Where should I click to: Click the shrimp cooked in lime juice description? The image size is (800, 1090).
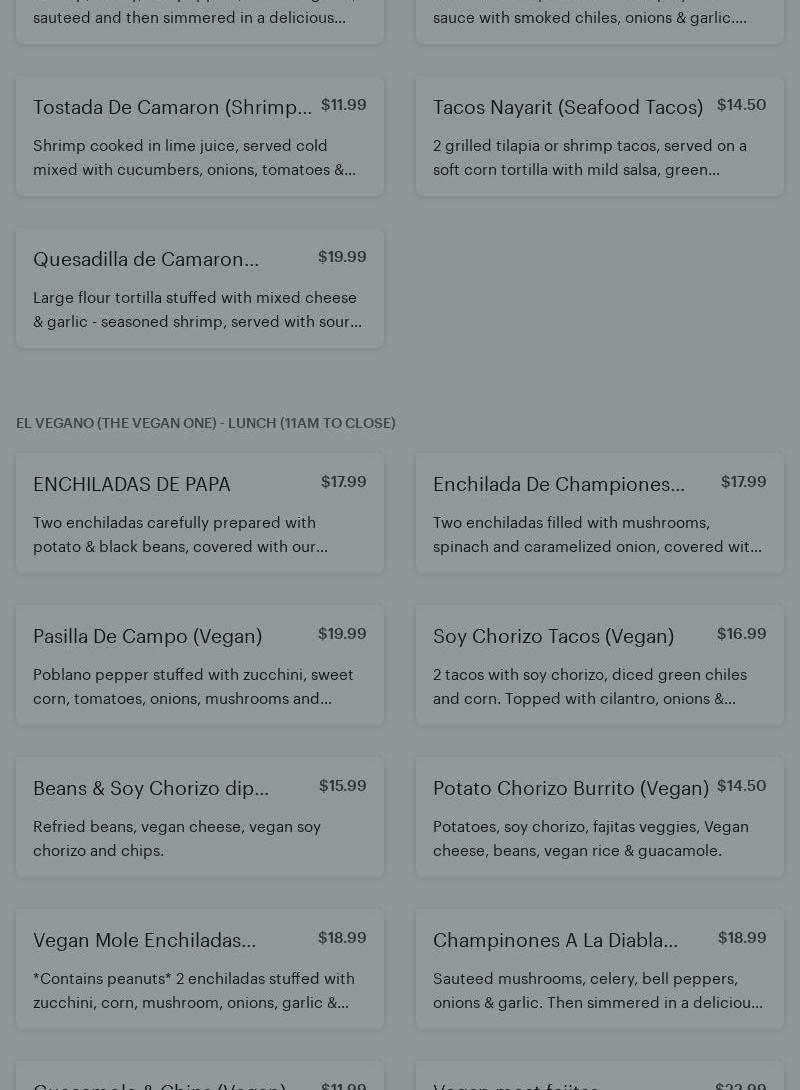[x=194, y=158]
